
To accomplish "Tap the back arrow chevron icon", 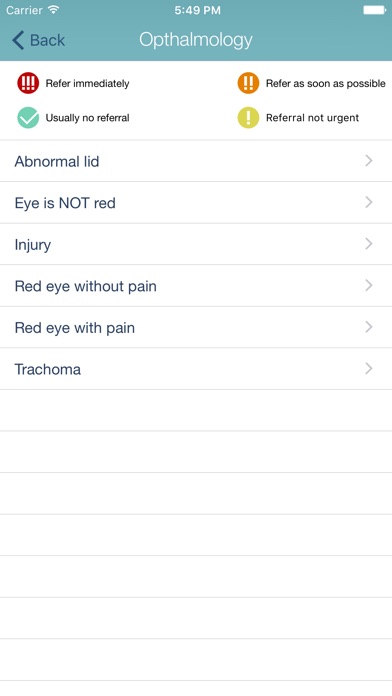I will [18, 40].
